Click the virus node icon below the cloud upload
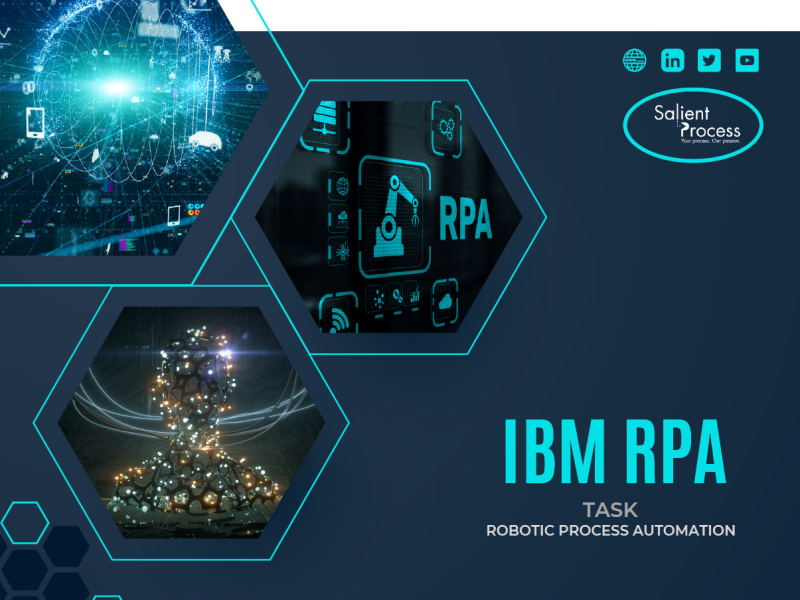Image resolution: width=800 pixels, height=600 pixels. [342, 250]
